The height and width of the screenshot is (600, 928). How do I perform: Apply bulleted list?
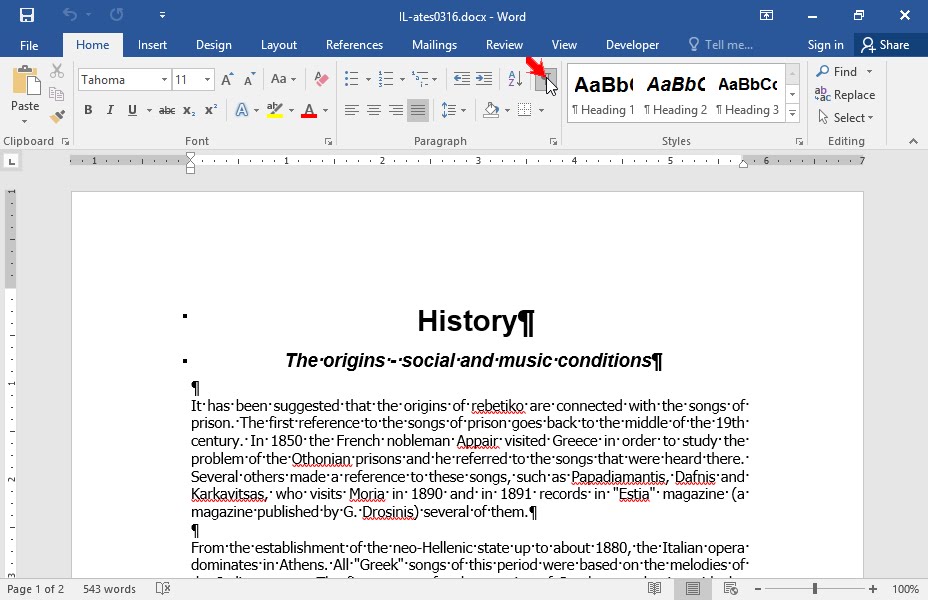pyautogui.click(x=352, y=79)
